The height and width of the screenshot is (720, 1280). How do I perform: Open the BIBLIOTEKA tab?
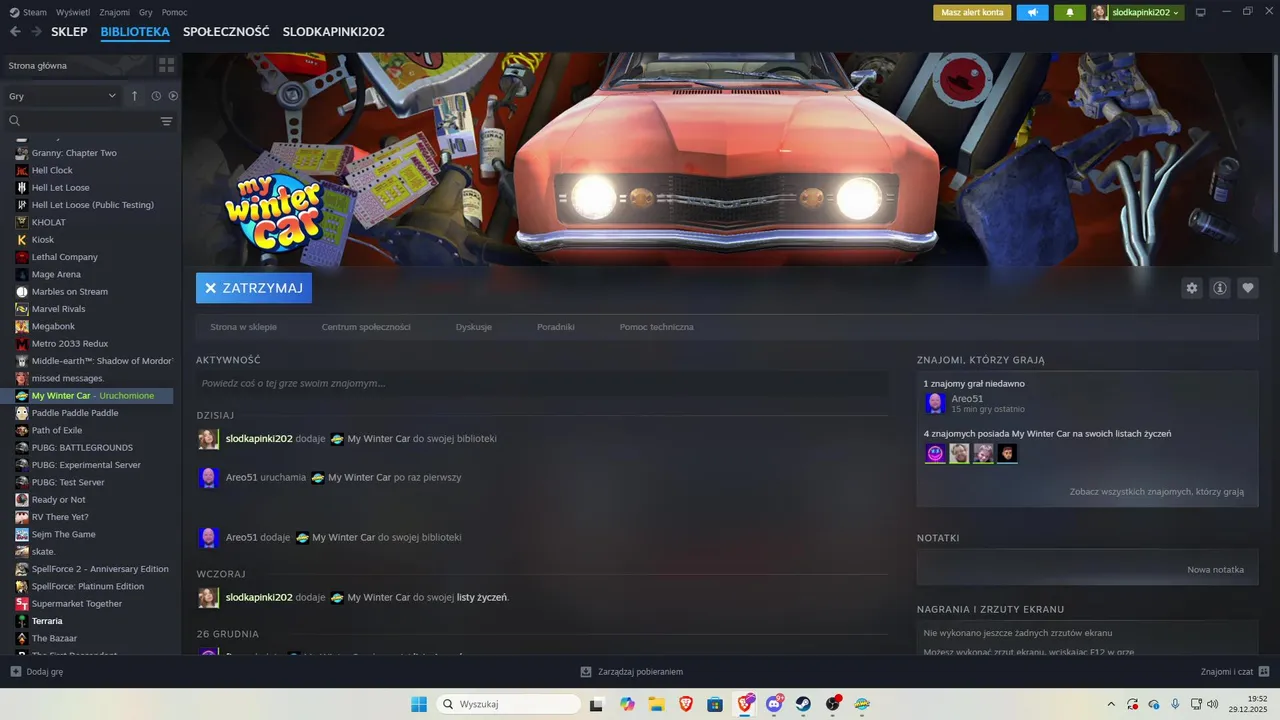pos(135,32)
